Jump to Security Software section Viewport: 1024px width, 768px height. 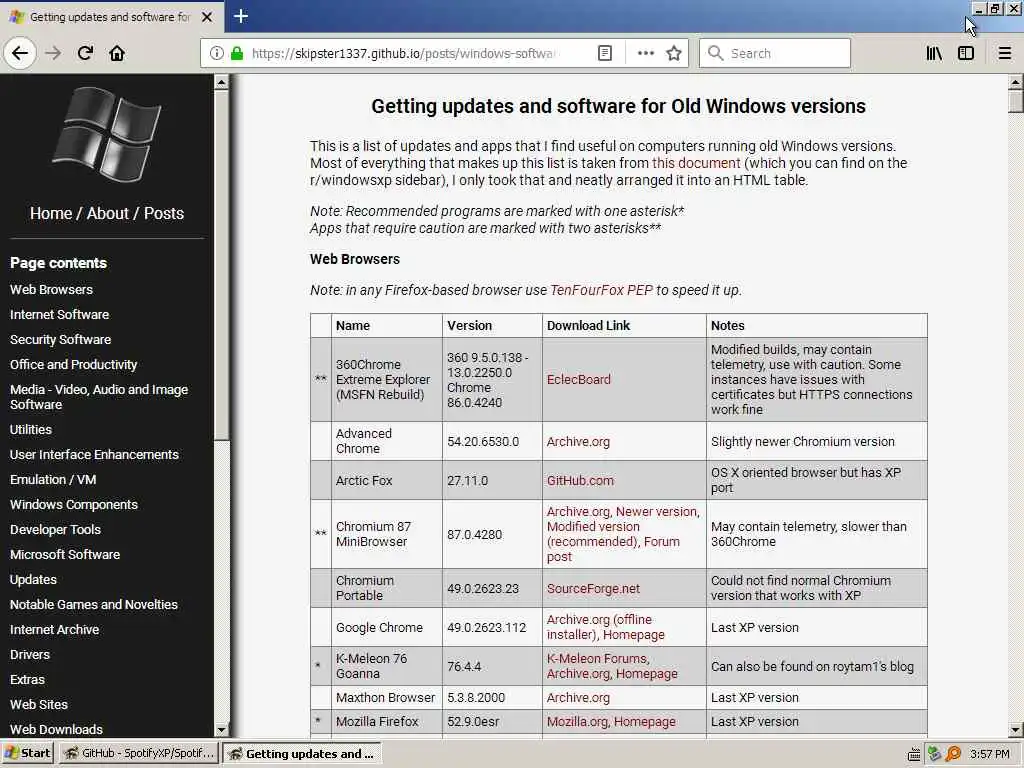(x=60, y=340)
